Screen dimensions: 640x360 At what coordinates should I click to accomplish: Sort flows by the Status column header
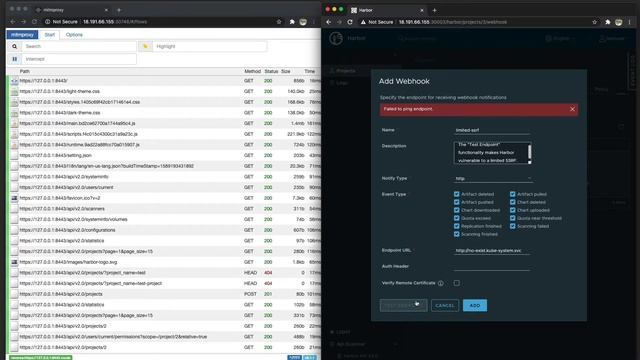271,71
